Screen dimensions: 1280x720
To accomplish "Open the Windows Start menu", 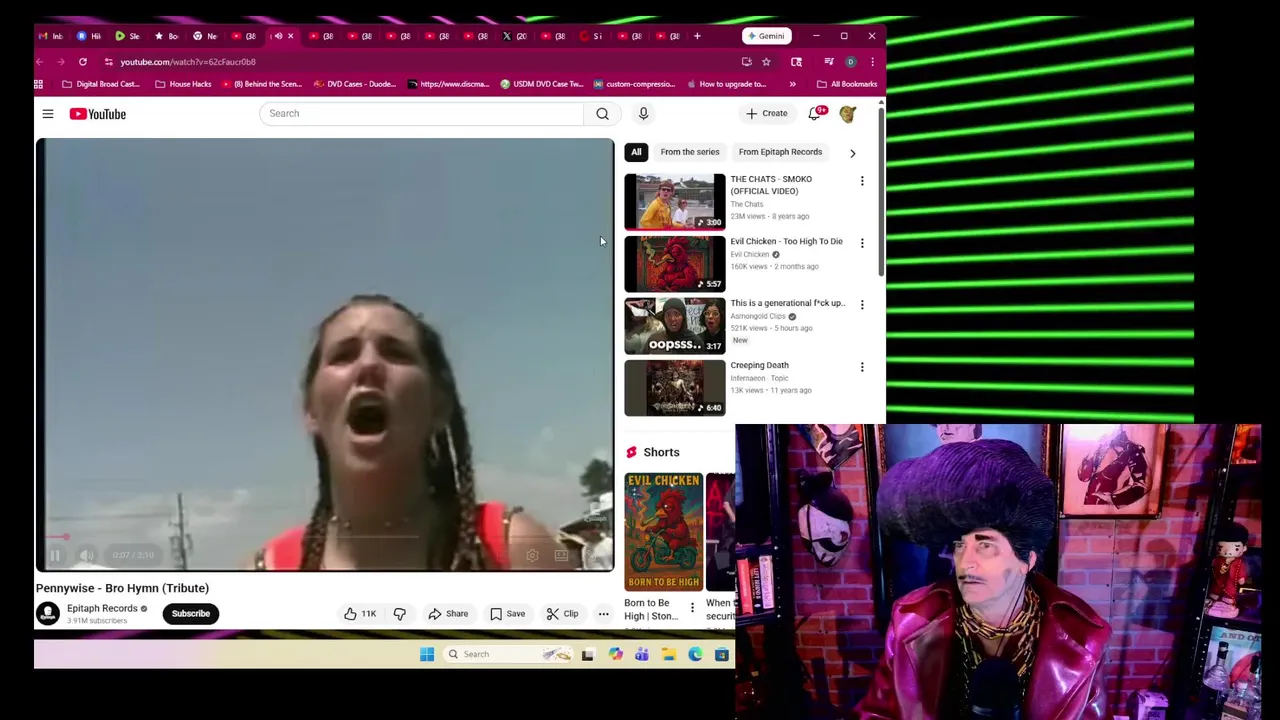I will click(427, 654).
